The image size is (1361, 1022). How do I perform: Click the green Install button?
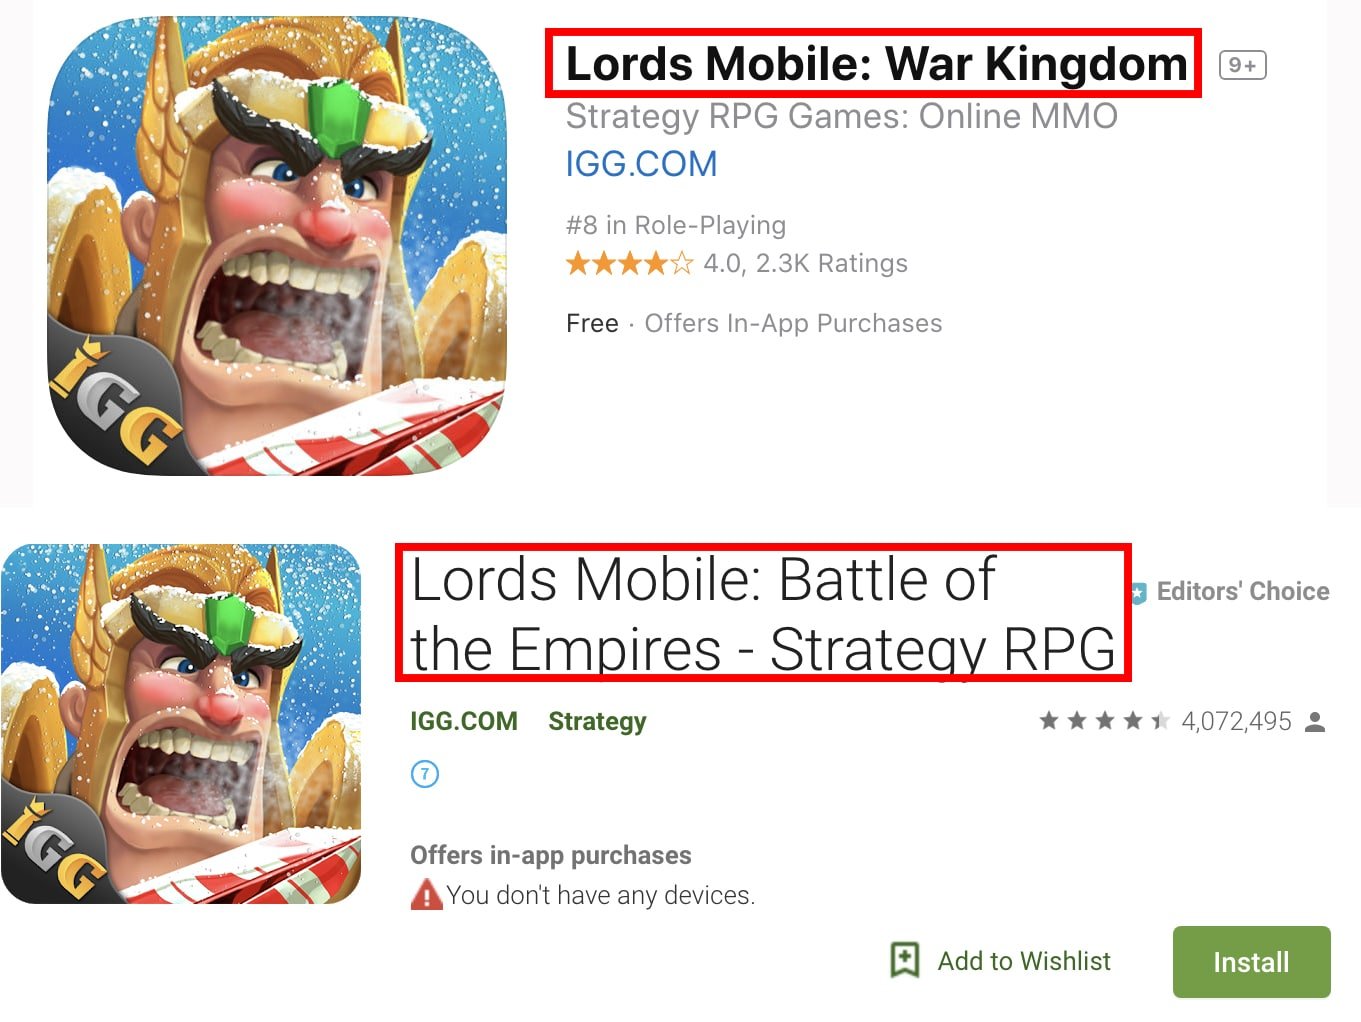tap(1252, 962)
